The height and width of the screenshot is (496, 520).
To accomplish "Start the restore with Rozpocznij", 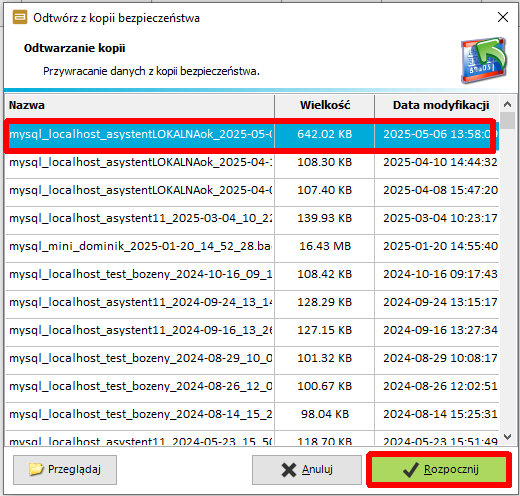I will 439,469.
